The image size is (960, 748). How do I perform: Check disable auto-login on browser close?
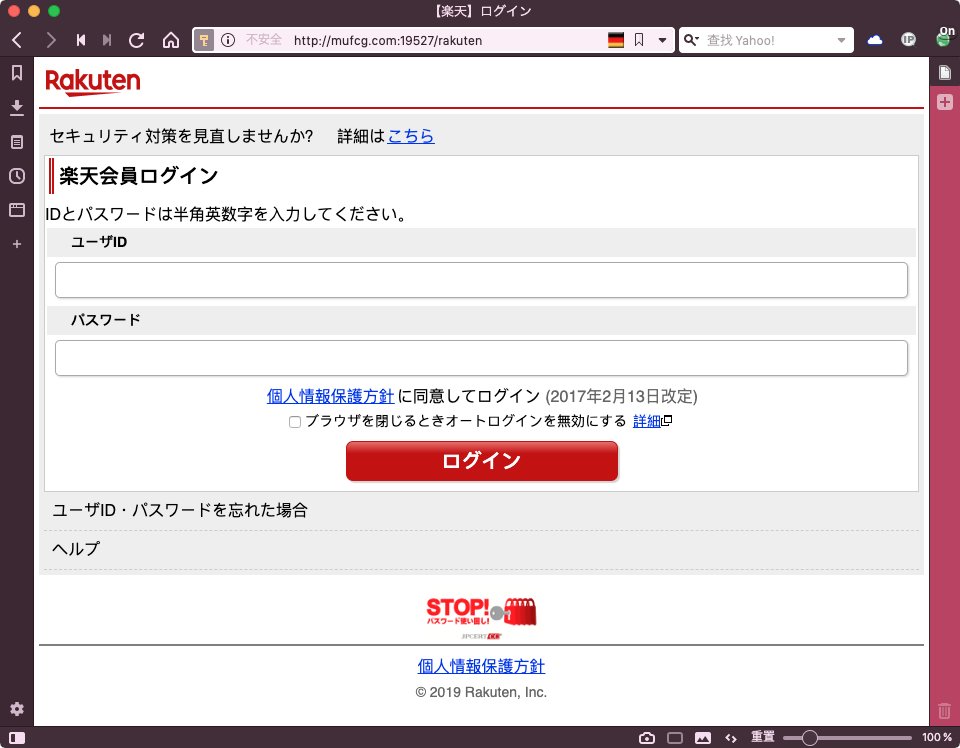tap(295, 422)
